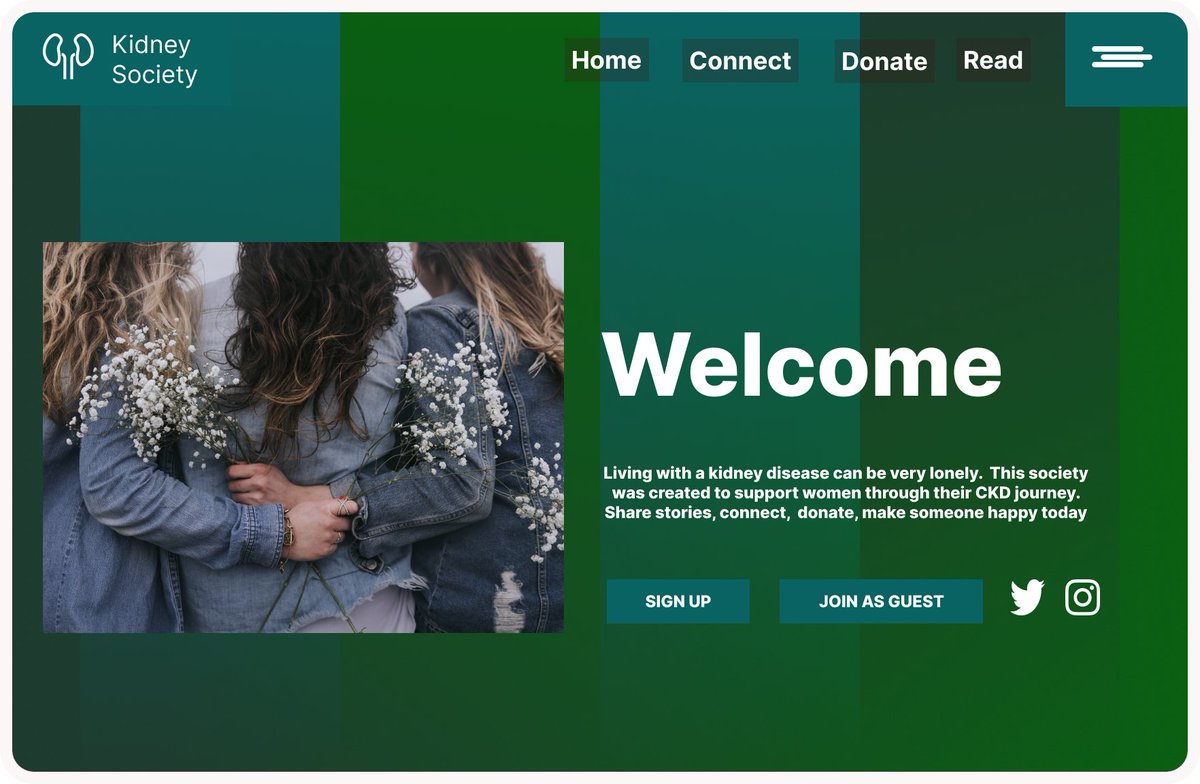
Task: Go to the Home nav item
Action: click(x=606, y=60)
